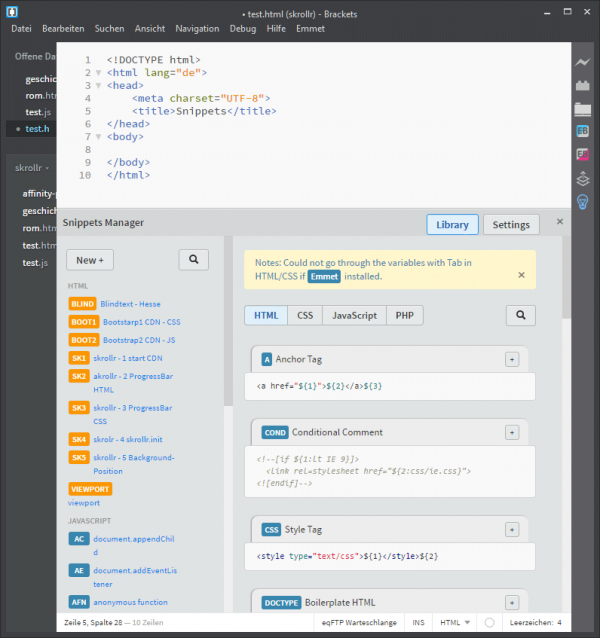Add Anchor Tag snippet with plus
Viewport: 600px width, 638px height.
click(x=512, y=360)
